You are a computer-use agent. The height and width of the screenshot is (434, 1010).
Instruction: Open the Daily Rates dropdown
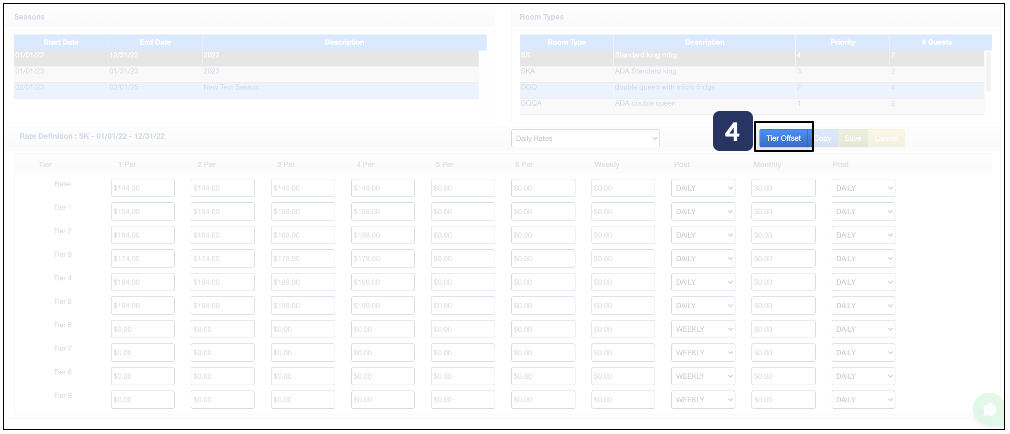pyautogui.click(x=585, y=138)
